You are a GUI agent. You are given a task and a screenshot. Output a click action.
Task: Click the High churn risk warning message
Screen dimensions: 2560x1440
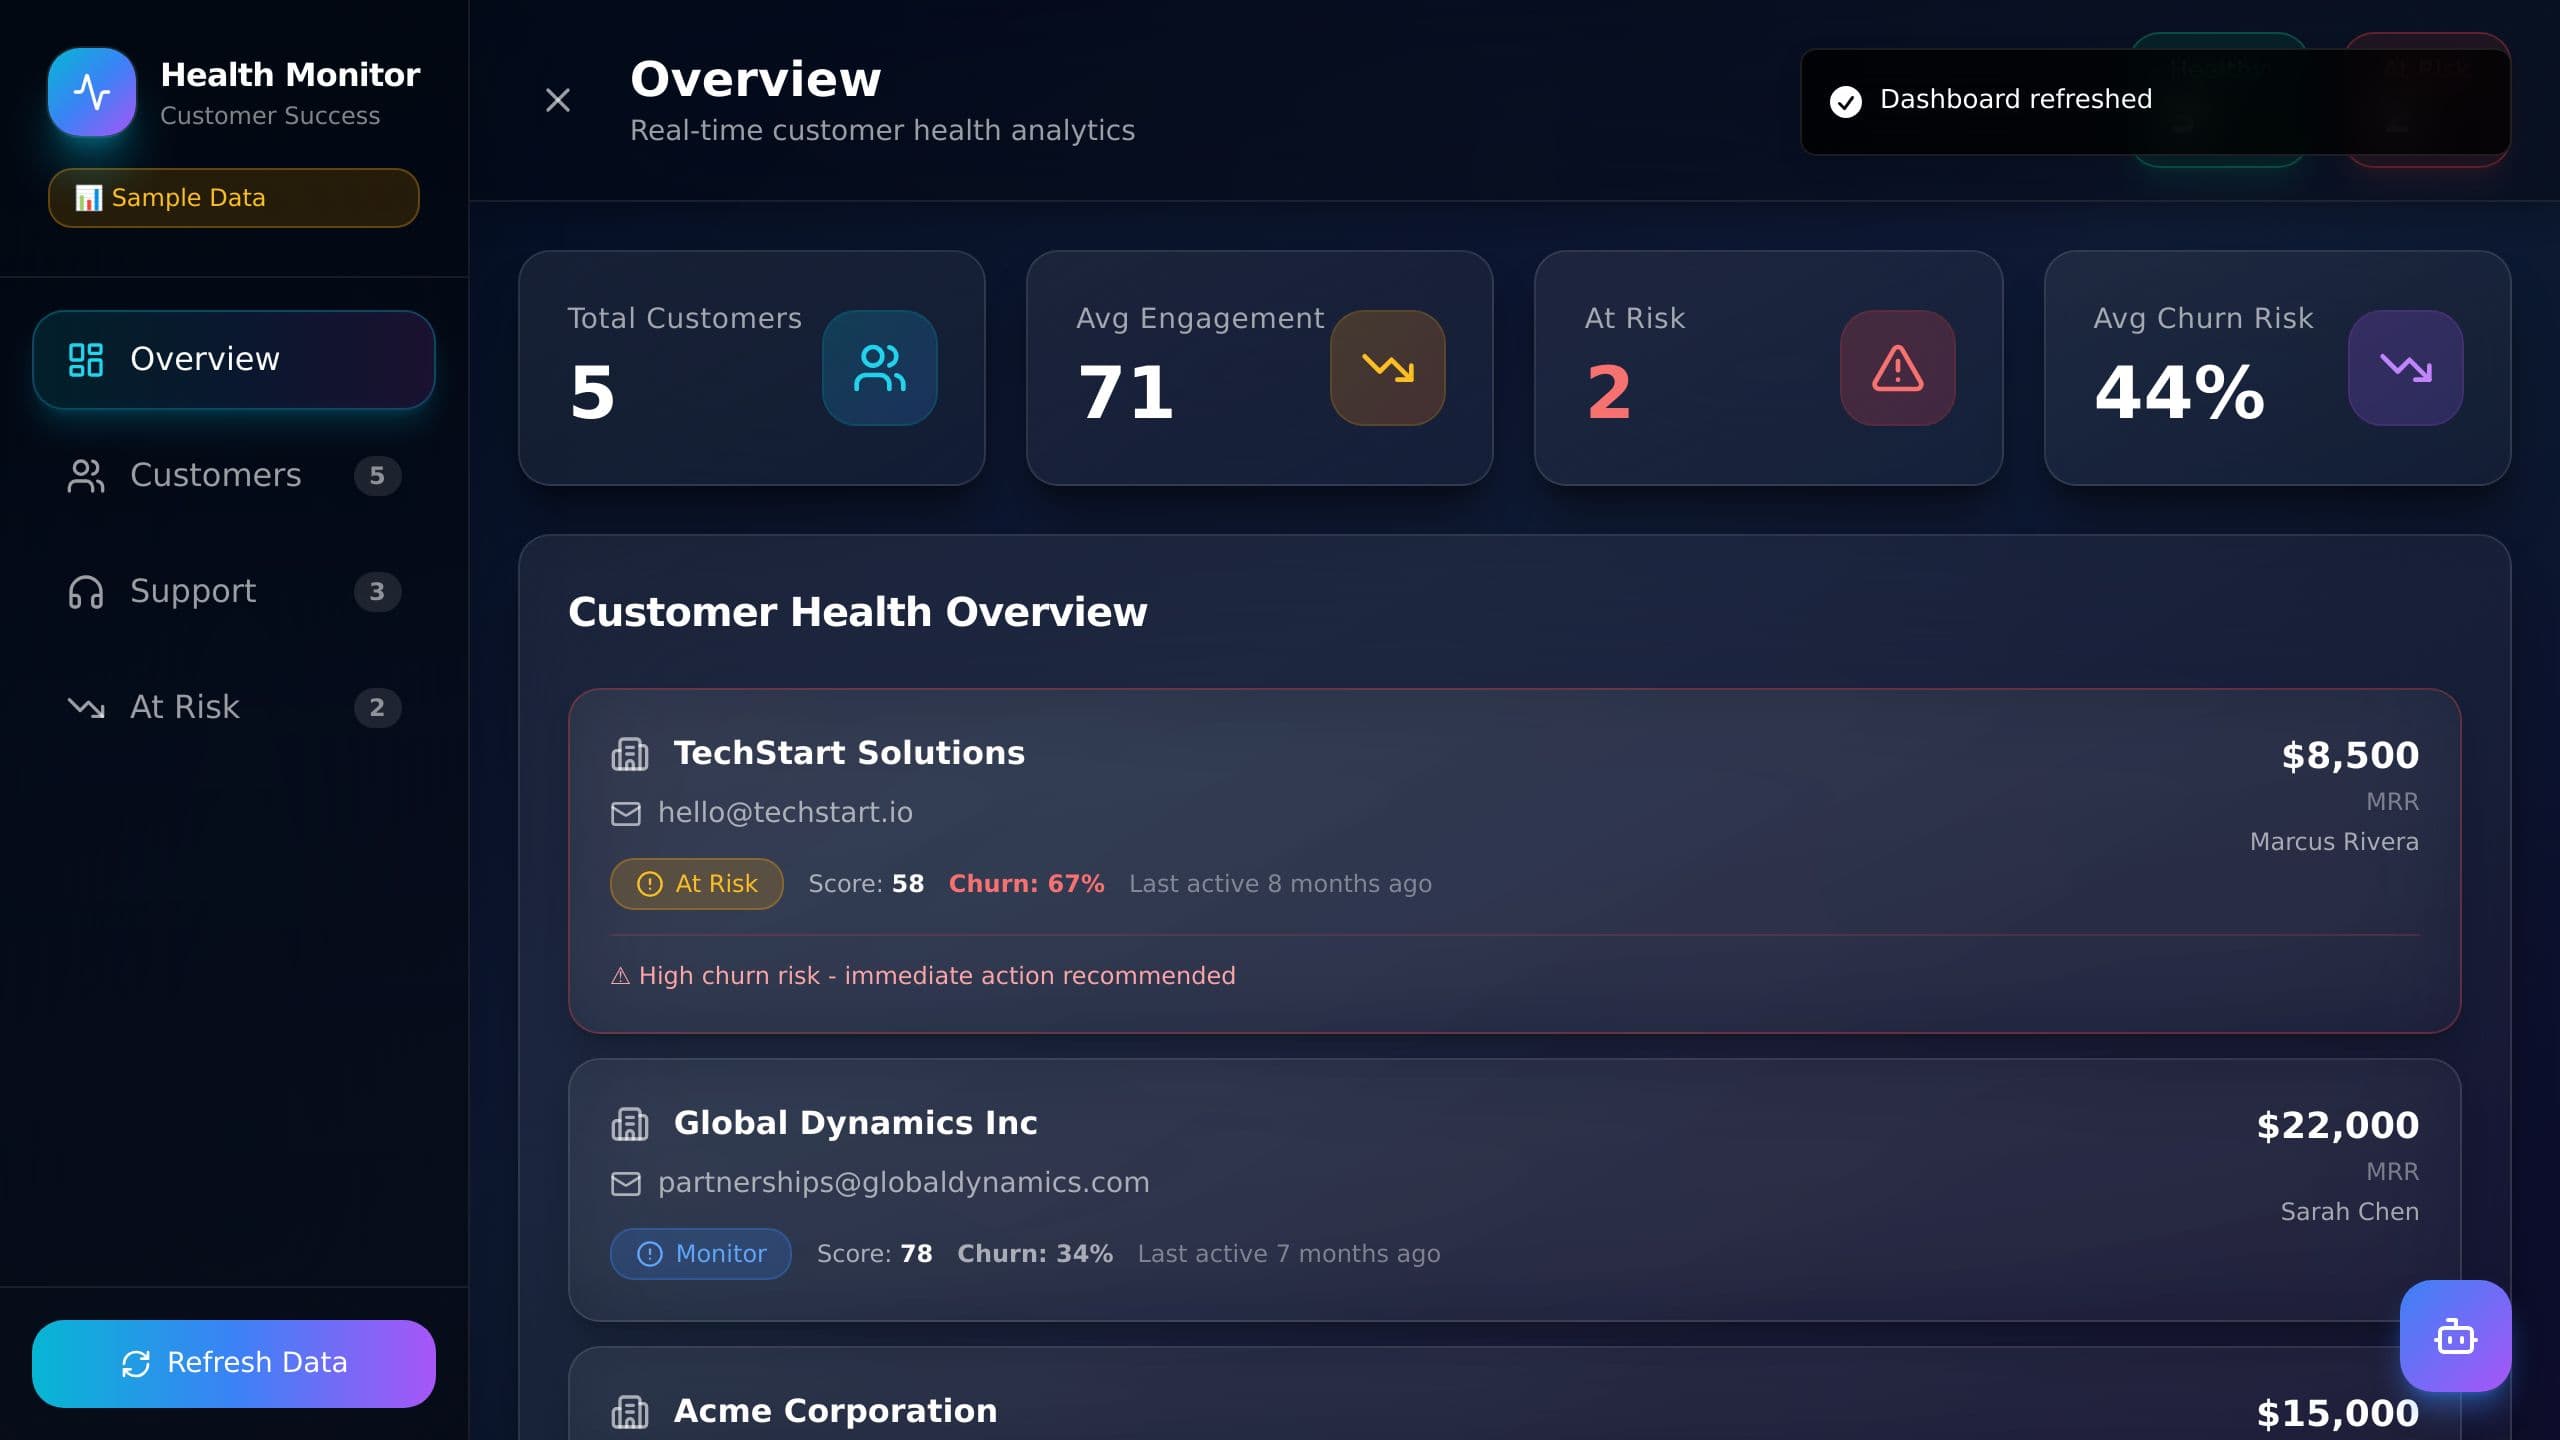click(923, 976)
